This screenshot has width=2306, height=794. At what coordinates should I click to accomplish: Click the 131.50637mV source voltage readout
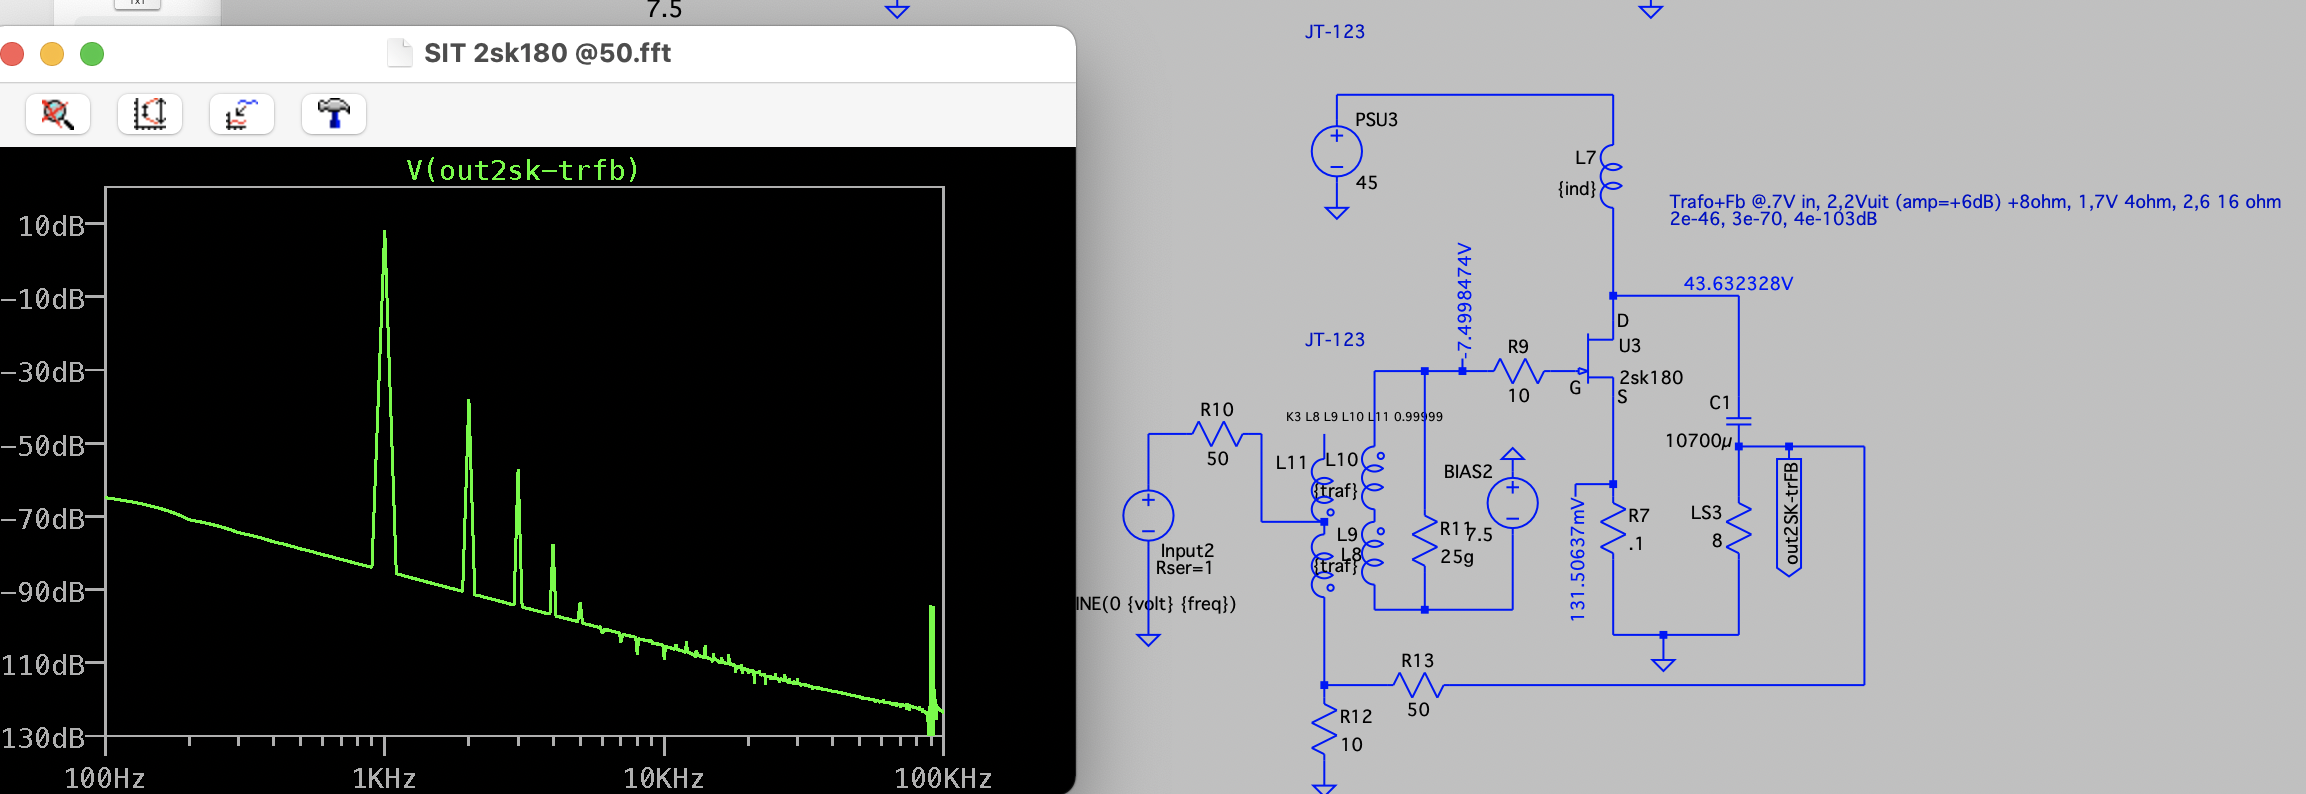click(x=1577, y=558)
